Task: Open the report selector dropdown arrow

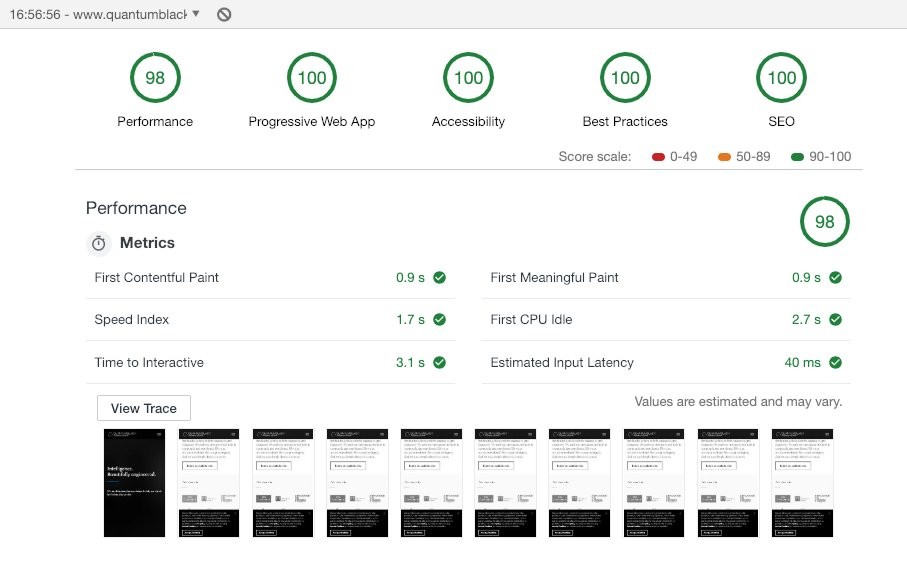Action: coord(195,14)
